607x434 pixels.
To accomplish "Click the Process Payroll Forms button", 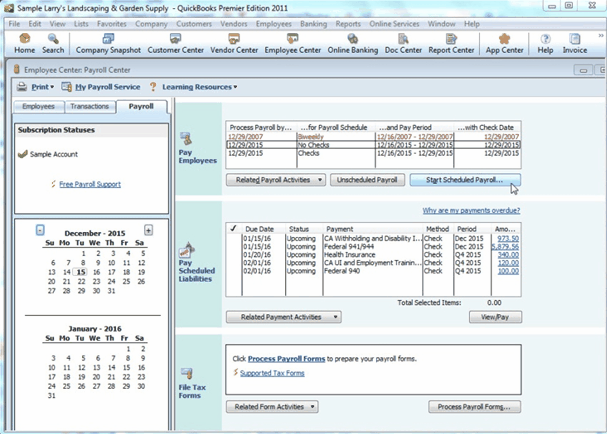I will [x=474, y=407].
